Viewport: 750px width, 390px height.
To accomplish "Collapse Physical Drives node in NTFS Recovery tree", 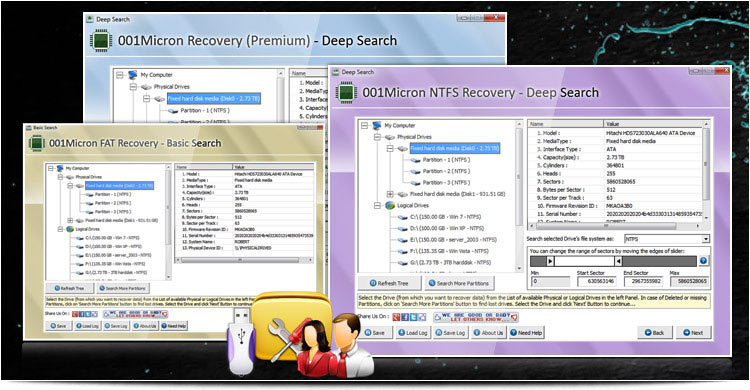I will [x=377, y=137].
